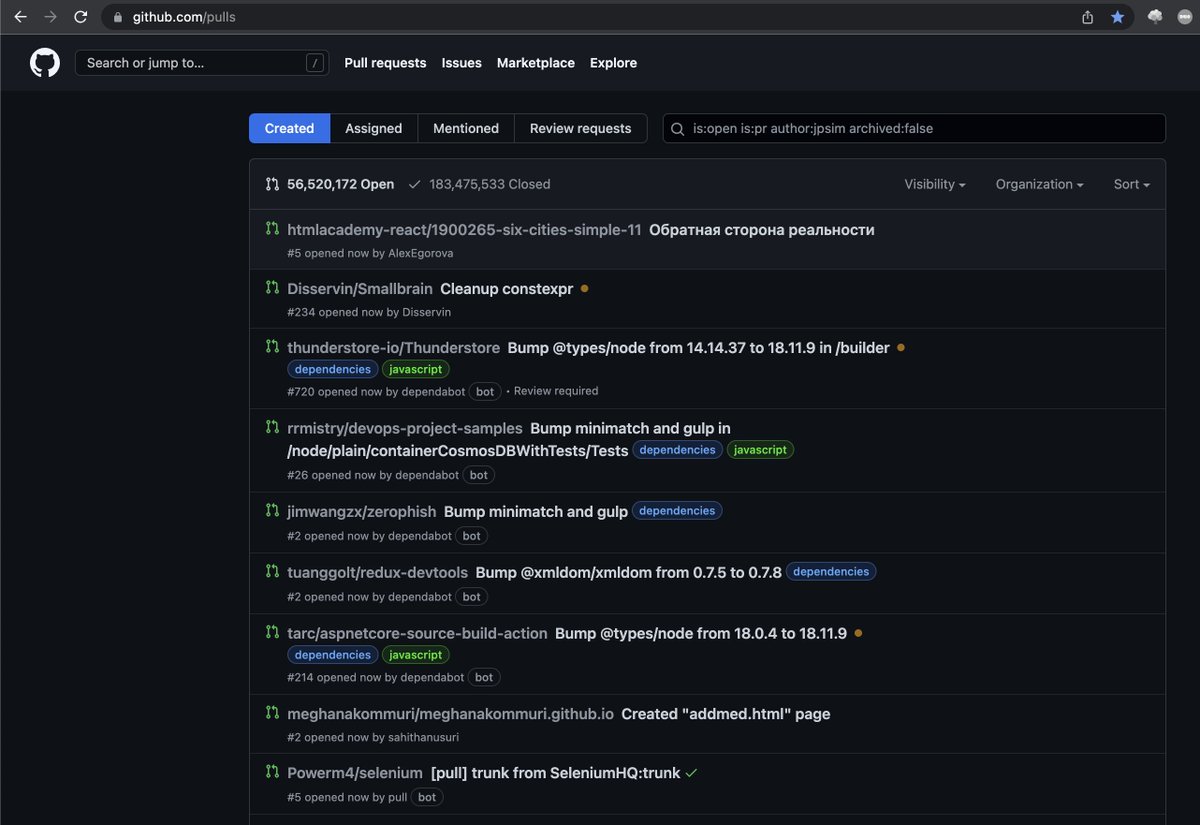Open the Обратная сторона реальности pull request
This screenshot has height=825, width=1200.
[762, 230]
